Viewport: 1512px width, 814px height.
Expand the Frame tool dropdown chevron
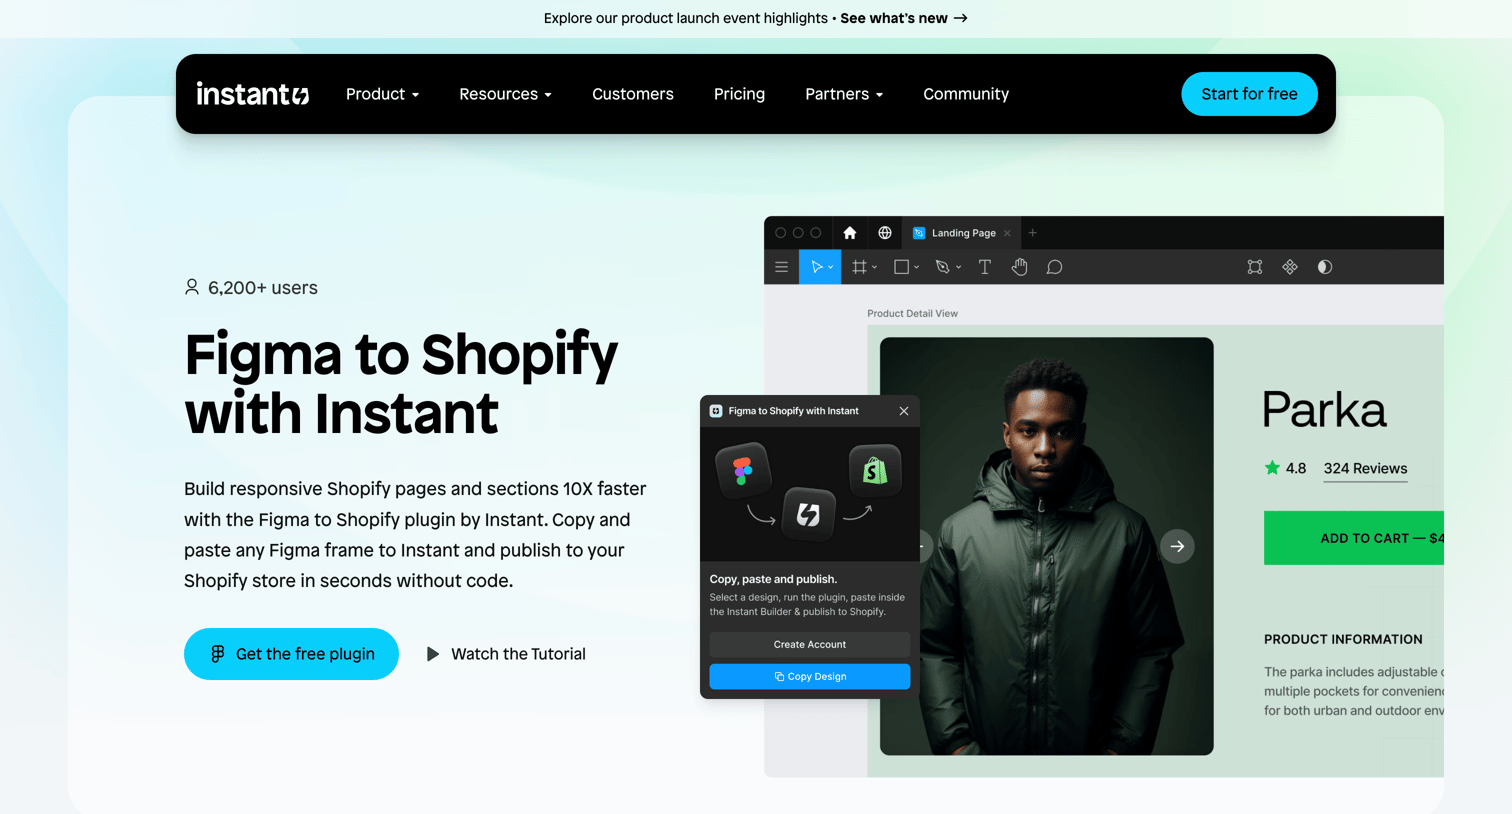coord(874,267)
